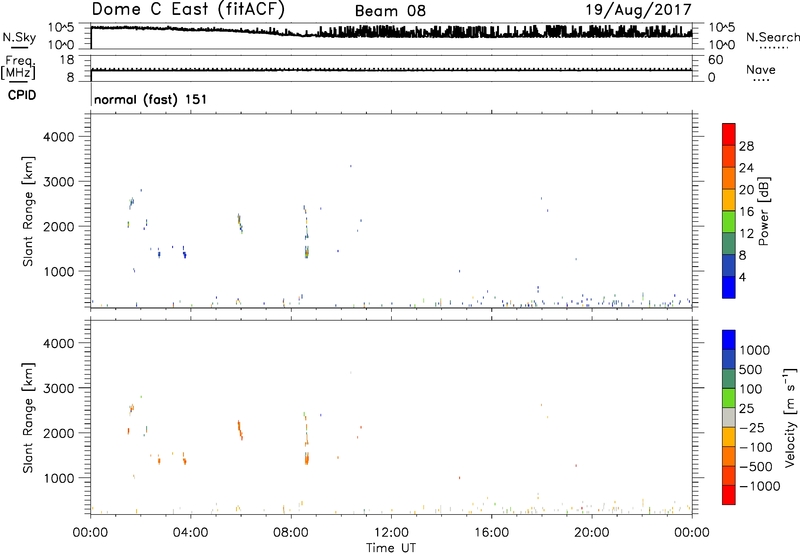Click the "16" power color bar label

pyautogui.click(x=746, y=212)
